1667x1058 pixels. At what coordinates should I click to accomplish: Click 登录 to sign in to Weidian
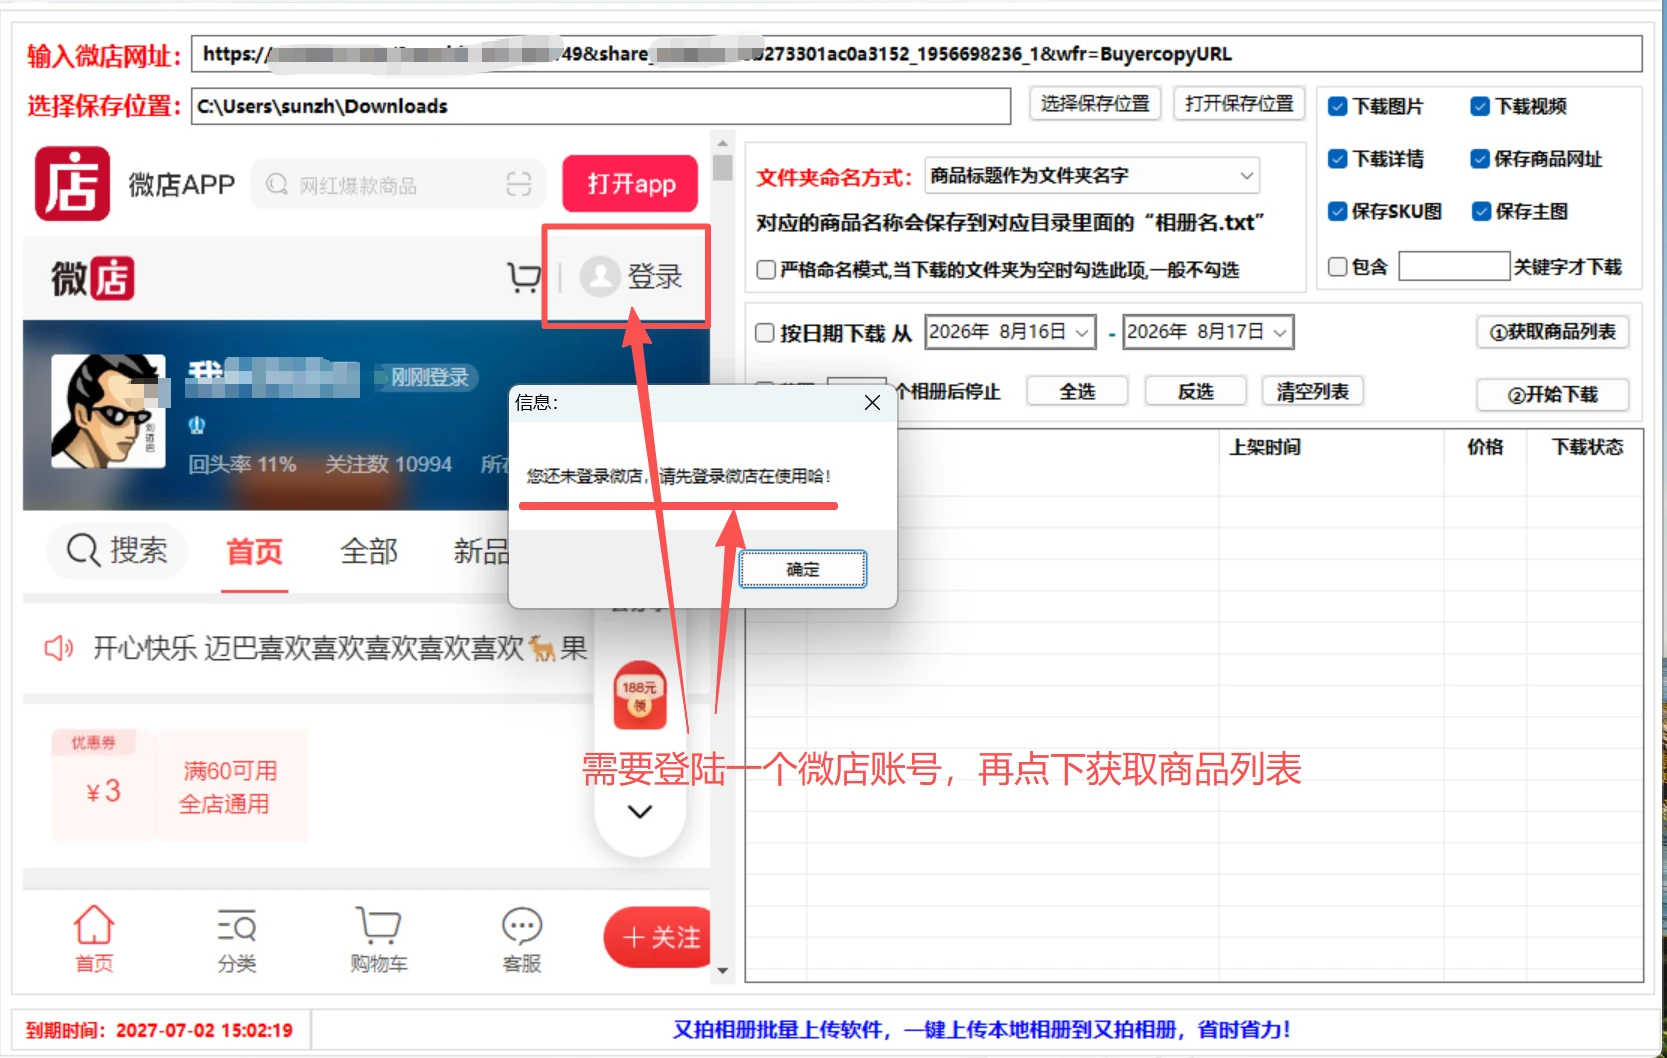tap(655, 277)
